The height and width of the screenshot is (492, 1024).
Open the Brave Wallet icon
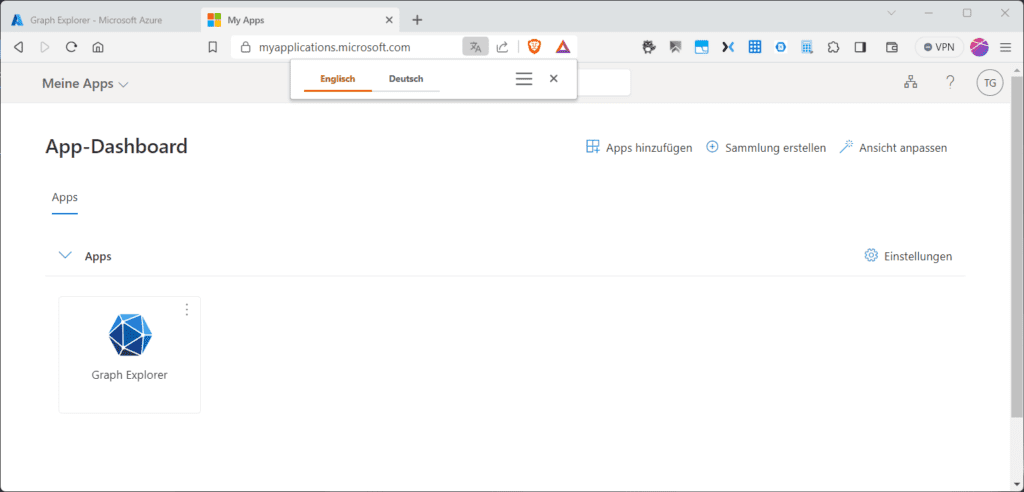[x=892, y=47]
